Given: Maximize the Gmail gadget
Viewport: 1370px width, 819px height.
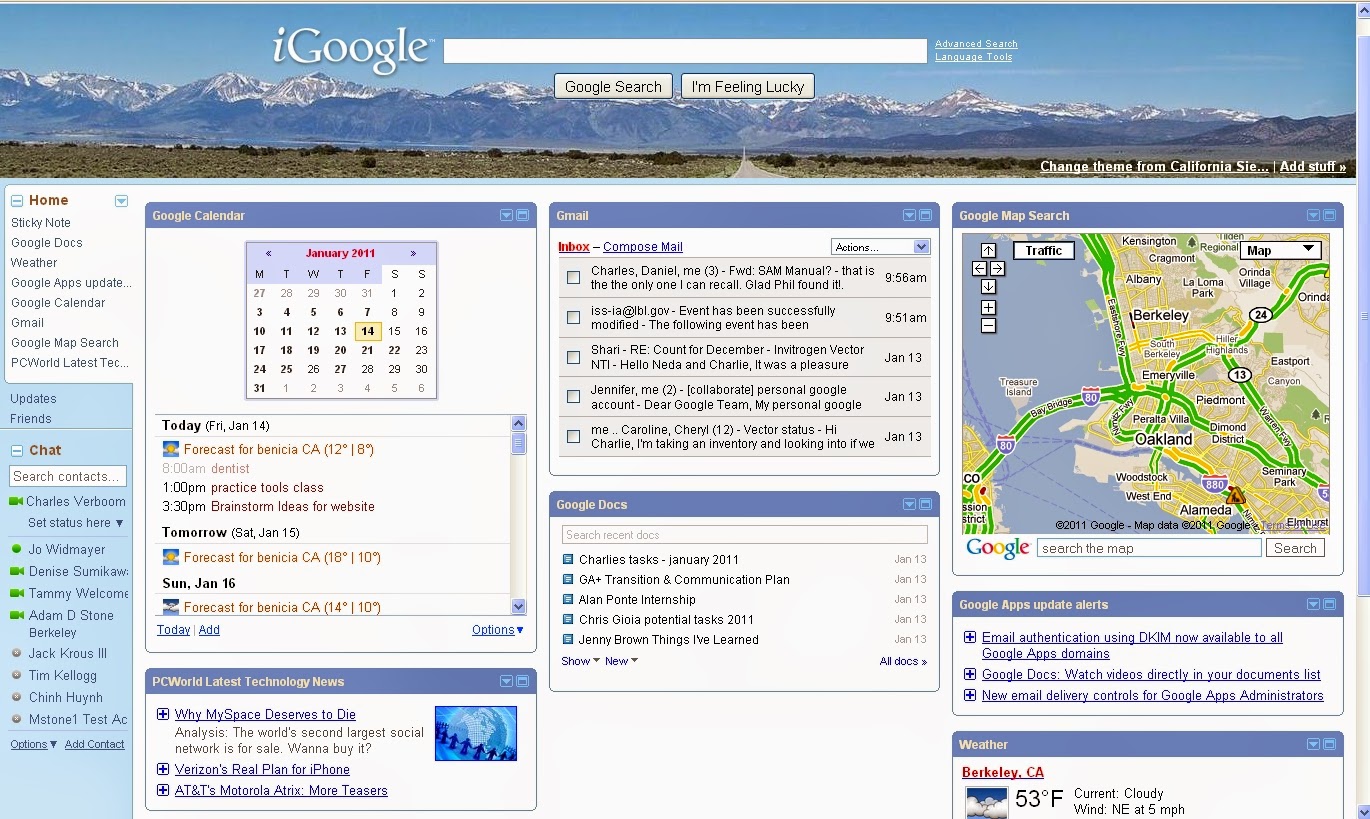Looking at the screenshot, I should [x=925, y=216].
